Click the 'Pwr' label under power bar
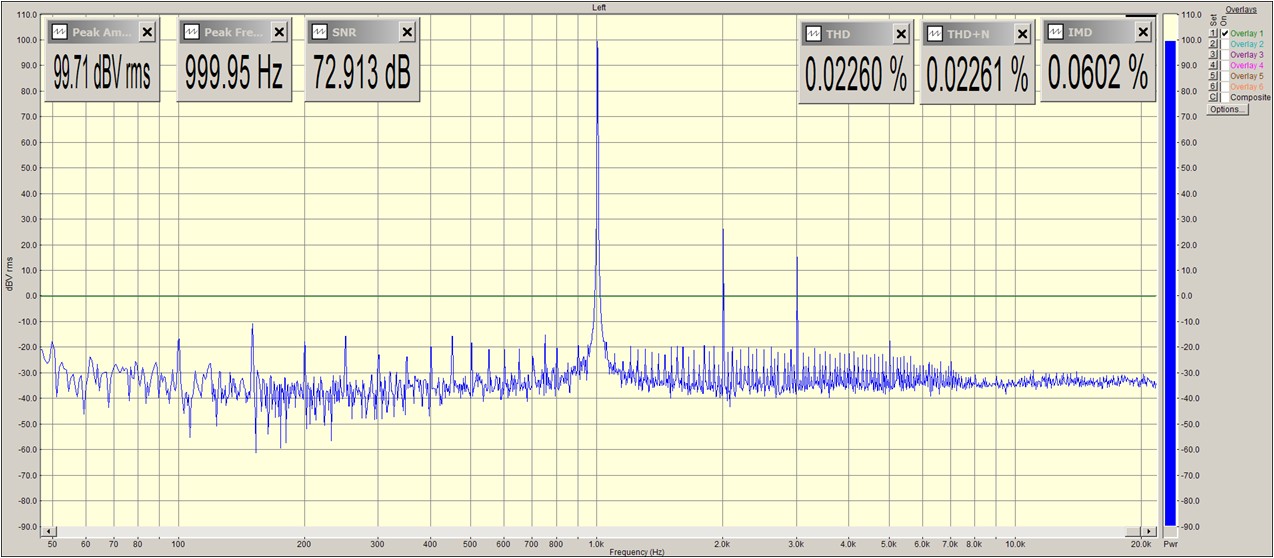Image resolution: width=1274 pixels, height=558 pixels. [1170, 543]
